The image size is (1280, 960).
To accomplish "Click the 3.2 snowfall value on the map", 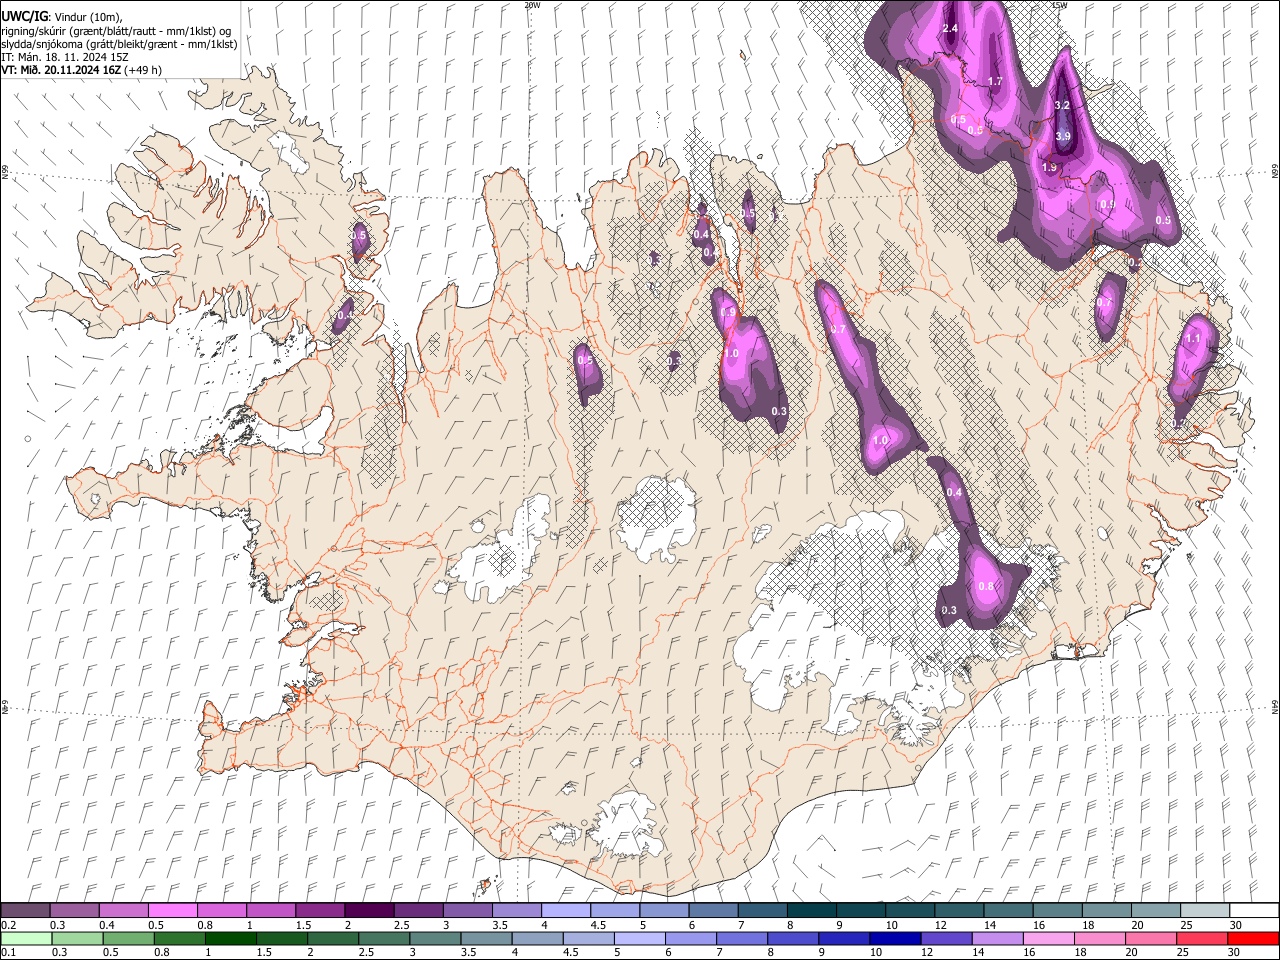I will tap(1063, 105).
